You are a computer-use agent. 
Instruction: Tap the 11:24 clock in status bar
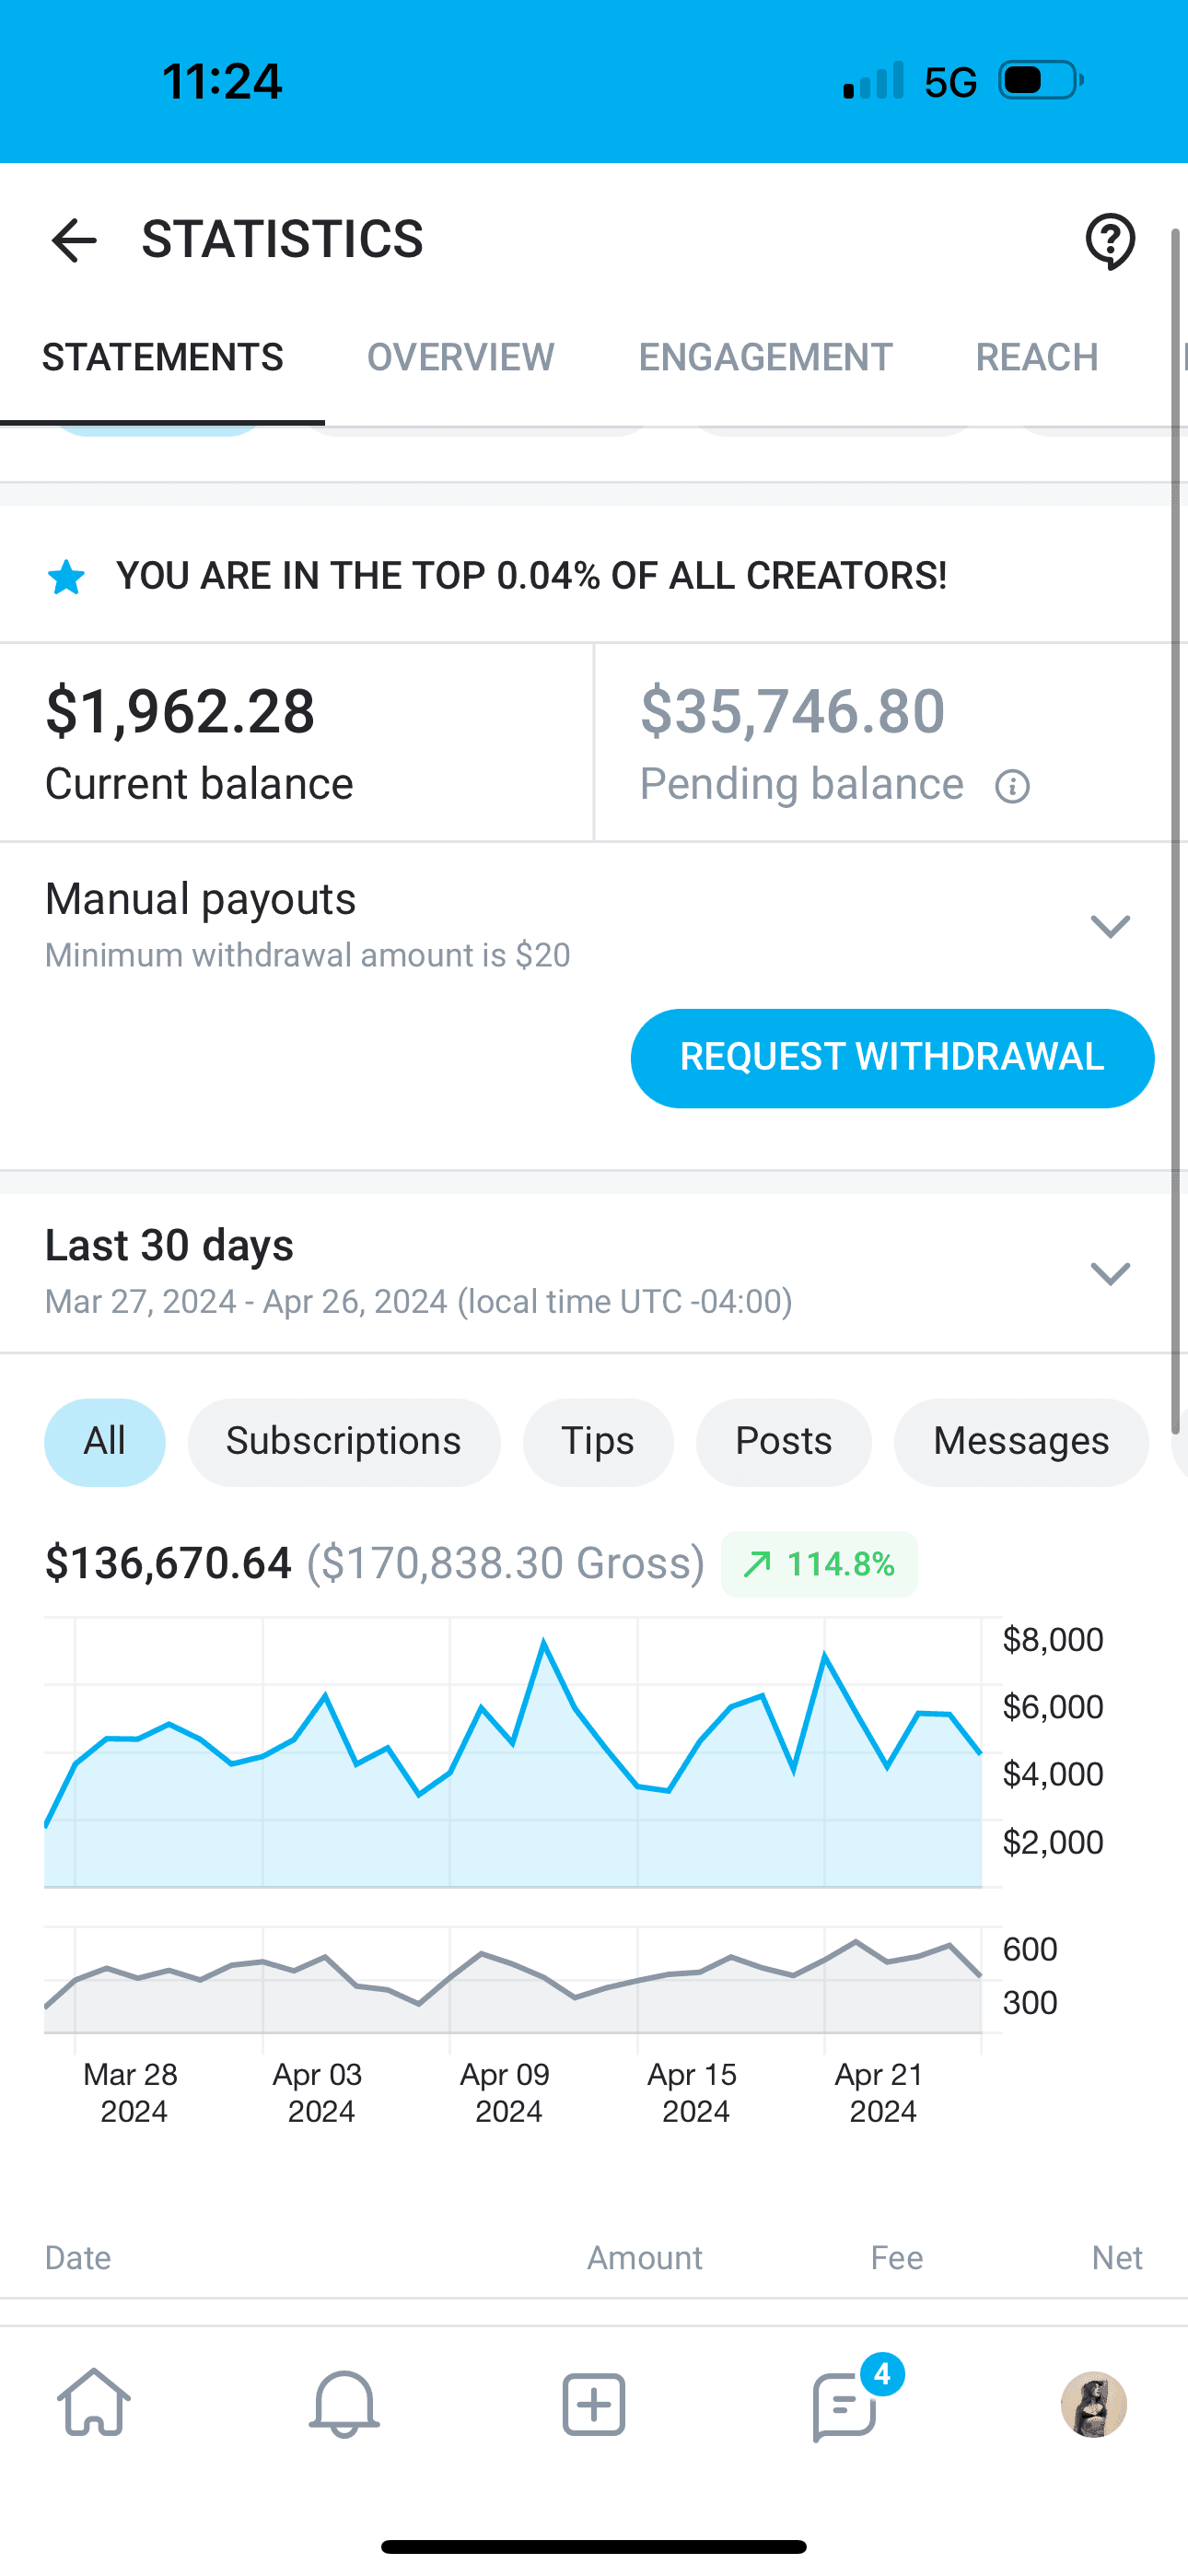coord(222,81)
